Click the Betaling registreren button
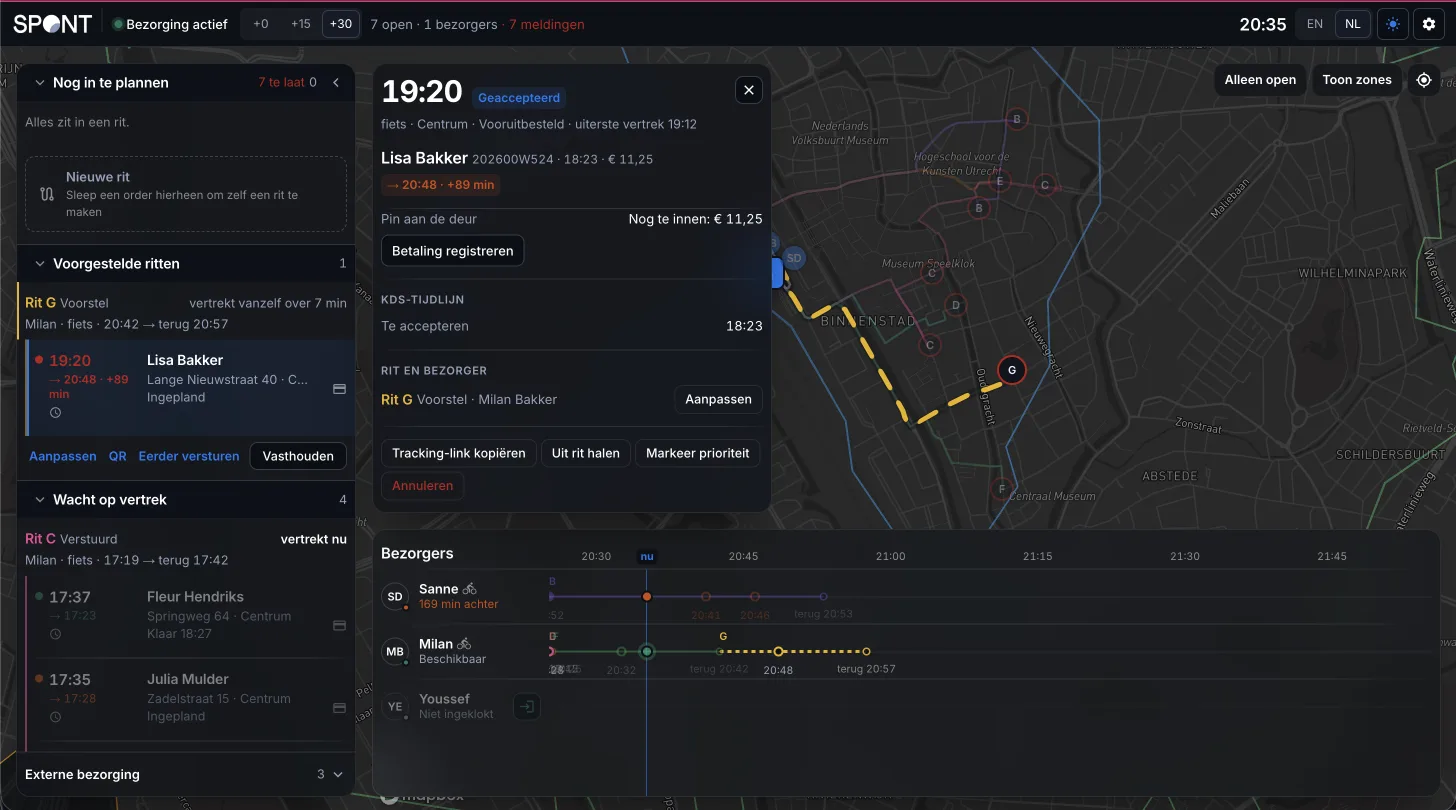This screenshot has width=1456, height=810. pyautogui.click(x=452, y=251)
